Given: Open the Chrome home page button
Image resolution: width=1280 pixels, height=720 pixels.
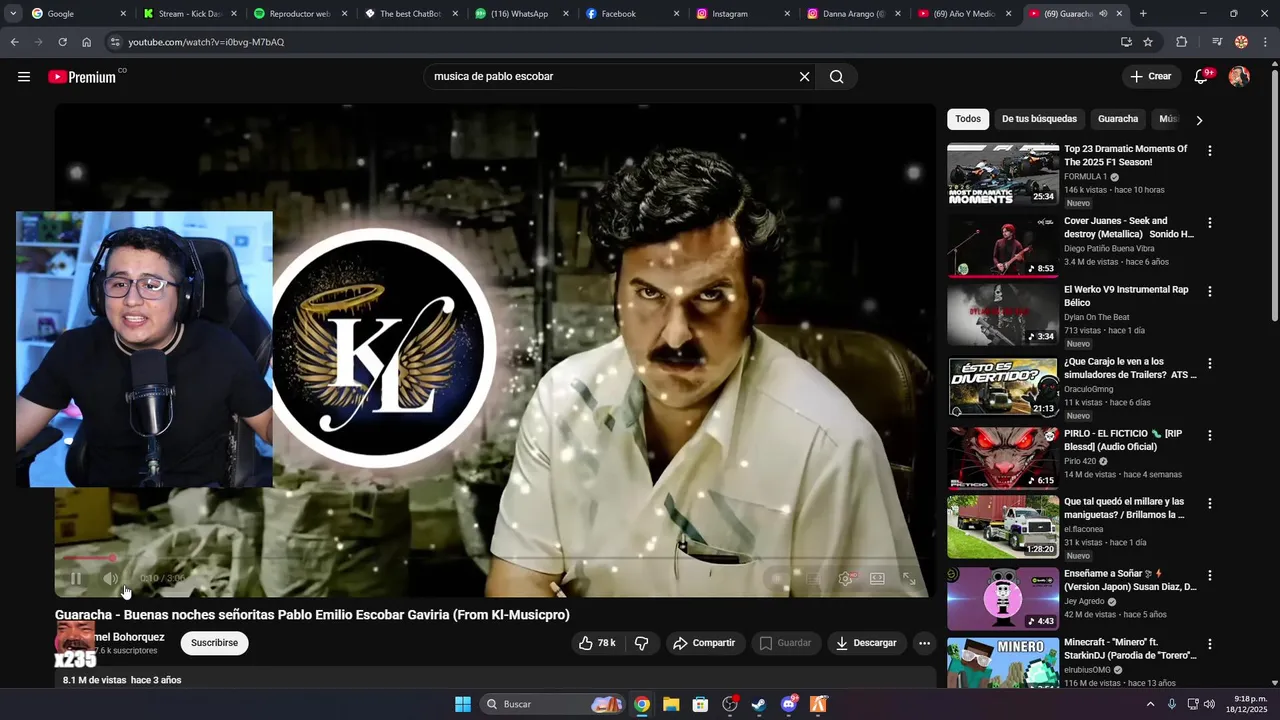Looking at the screenshot, I should [86, 42].
